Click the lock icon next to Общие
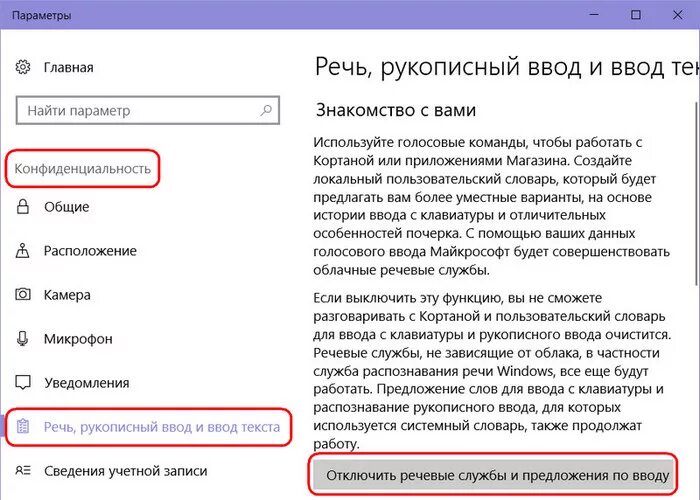This screenshot has width=700, height=500. coord(23,207)
